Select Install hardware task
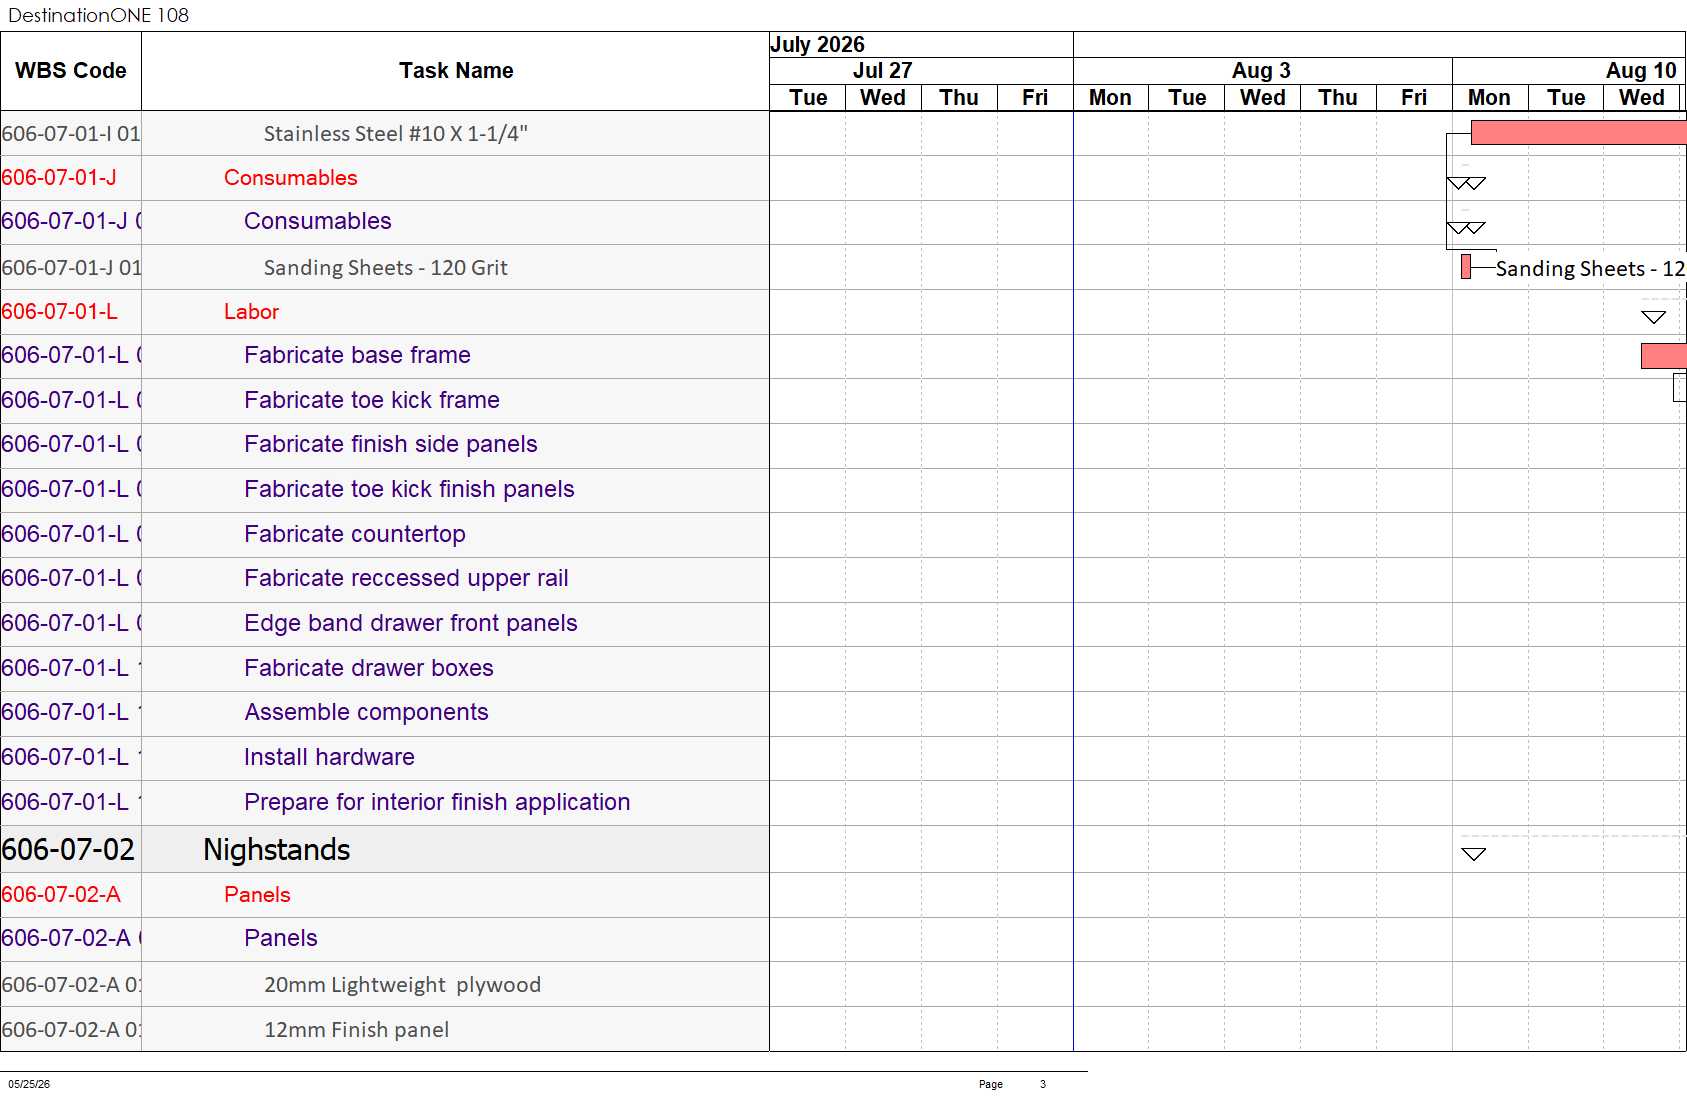 tap(329, 757)
